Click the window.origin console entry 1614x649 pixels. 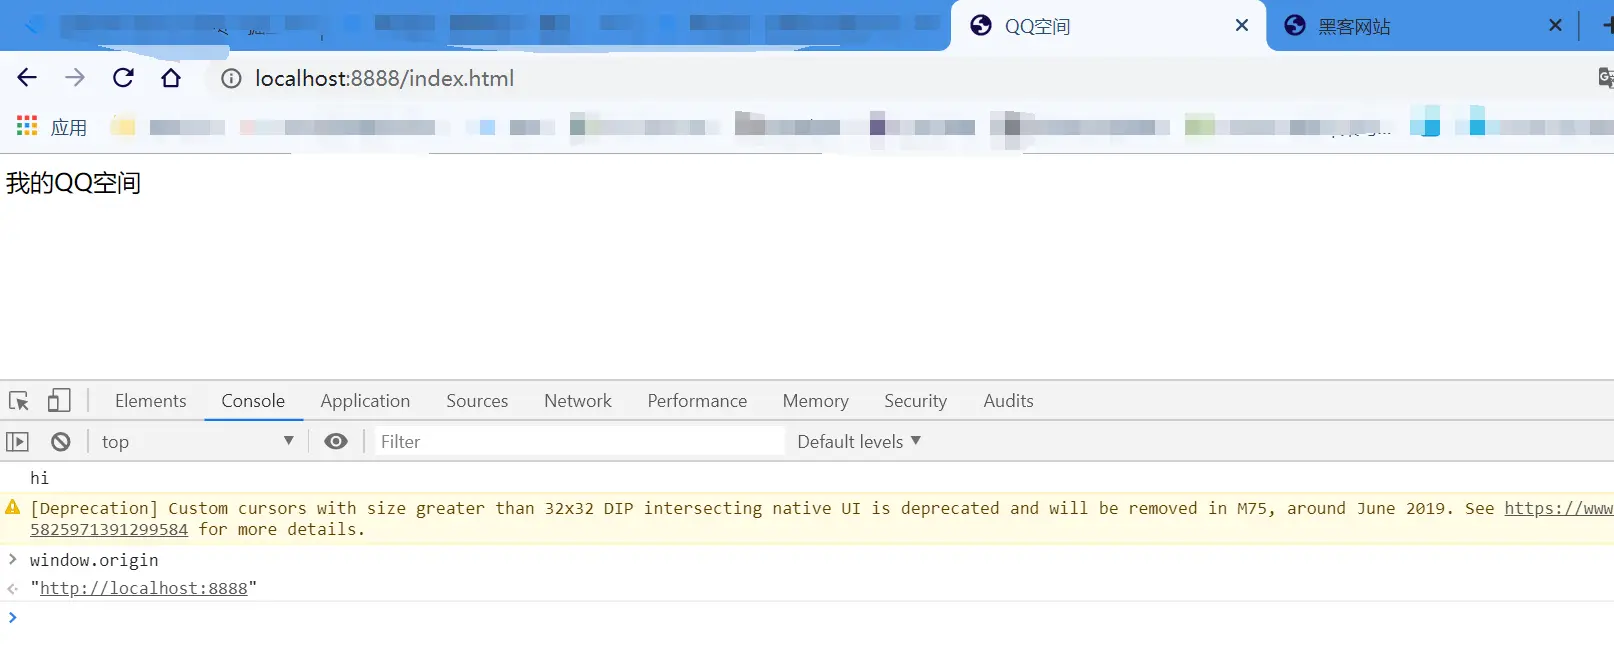94,560
